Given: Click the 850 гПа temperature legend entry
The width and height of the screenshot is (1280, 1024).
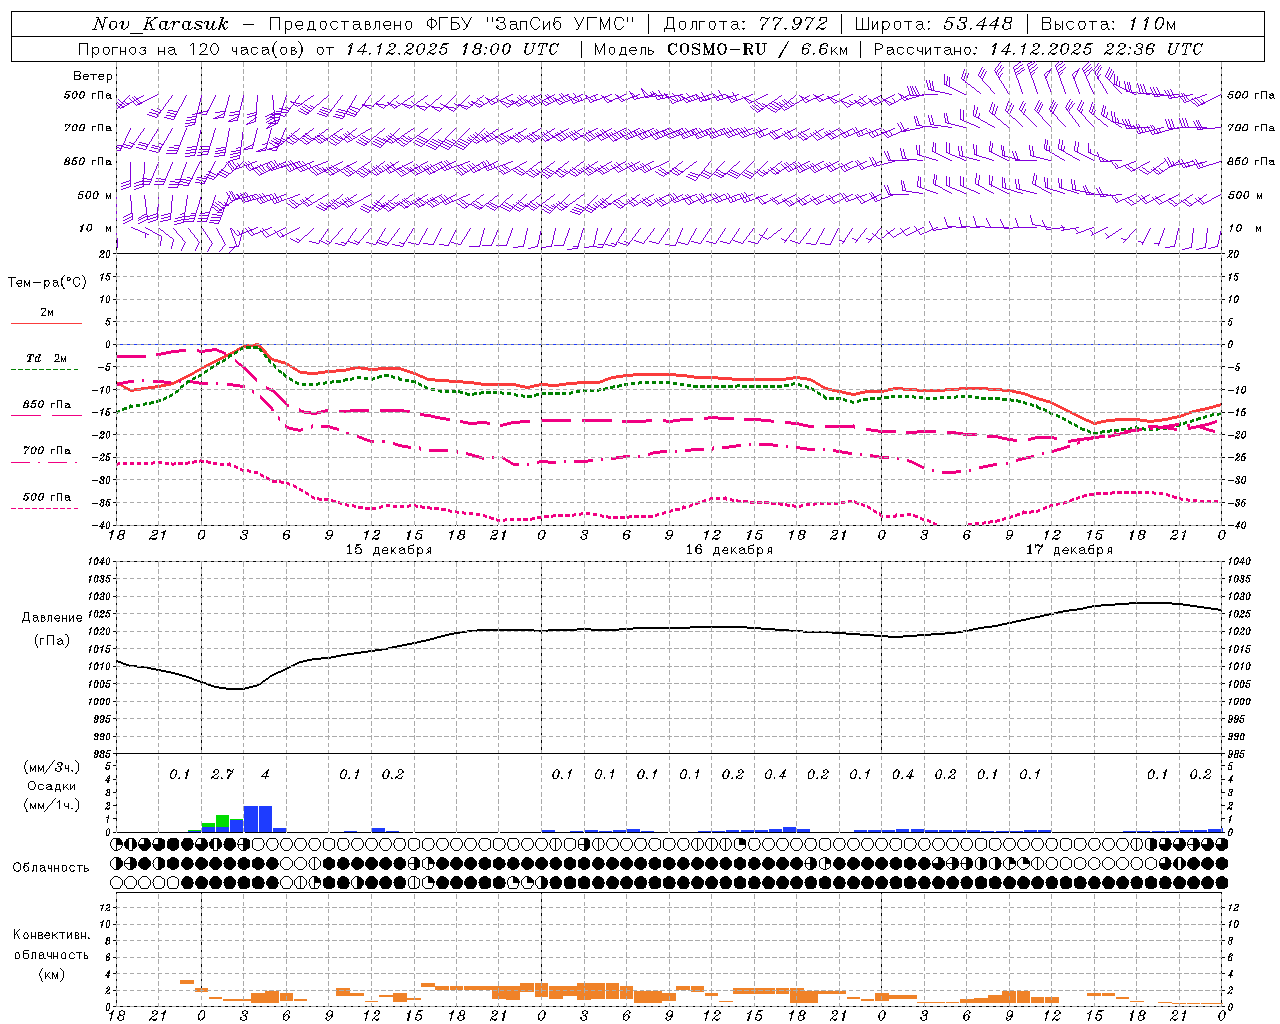Looking at the screenshot, I should pos(46,405).
